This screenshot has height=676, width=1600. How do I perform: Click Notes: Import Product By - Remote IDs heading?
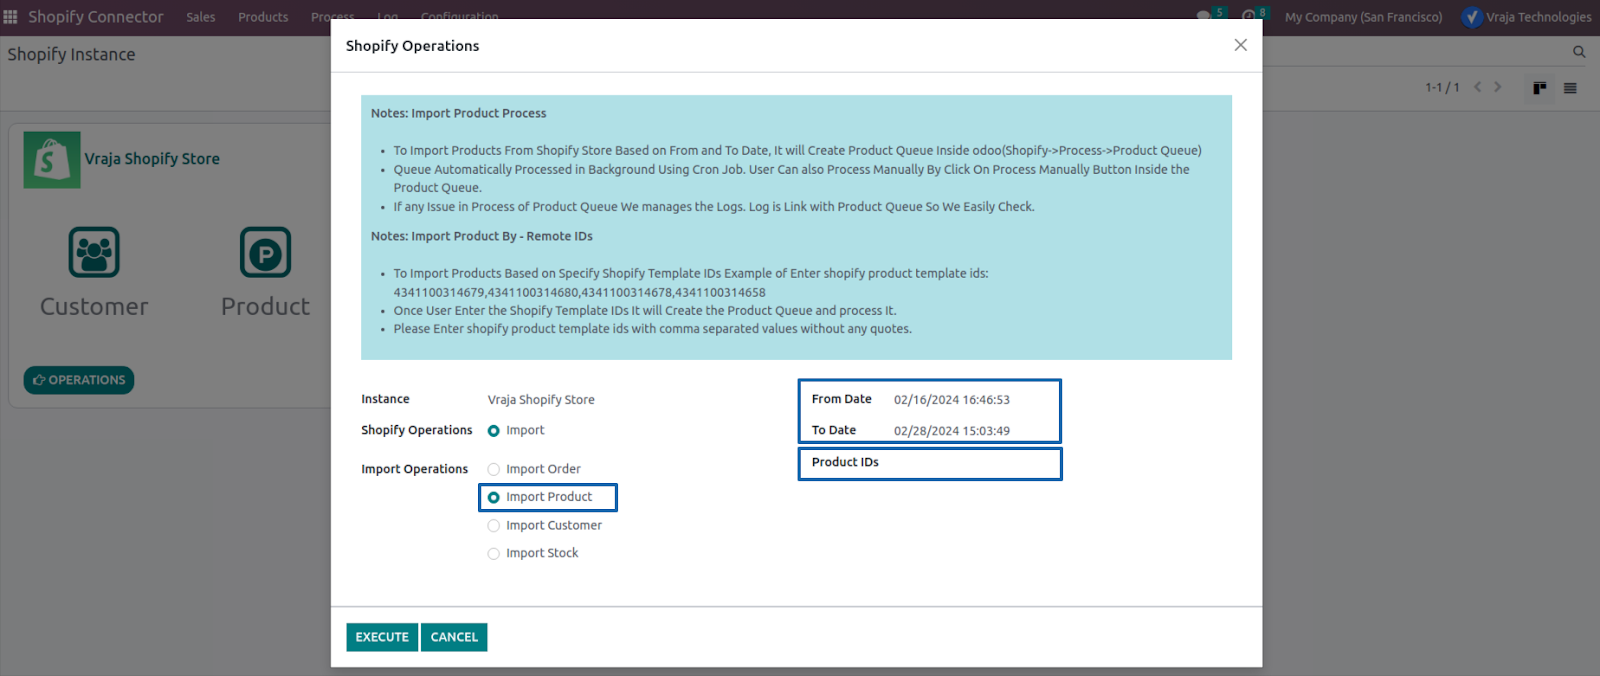[482, 236]
